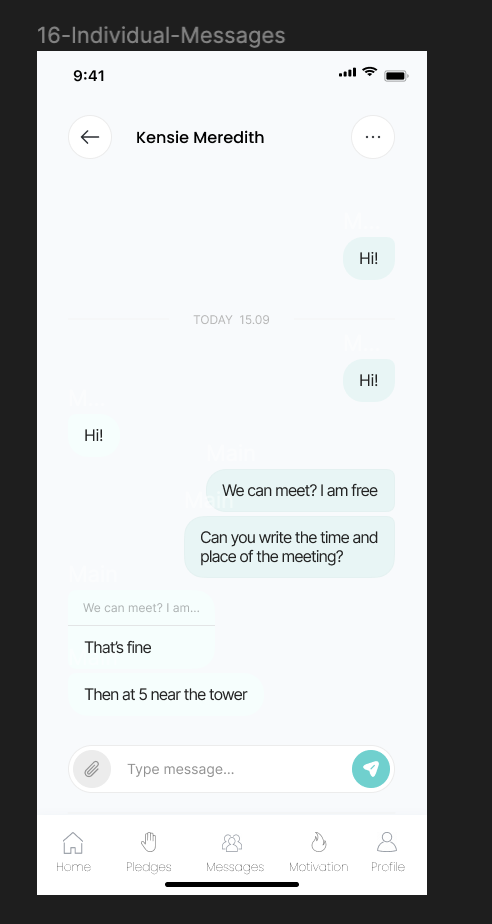492x924 pixels.
Task: Click the Wi-Fi status icon
Action: [x=369, y=72]
